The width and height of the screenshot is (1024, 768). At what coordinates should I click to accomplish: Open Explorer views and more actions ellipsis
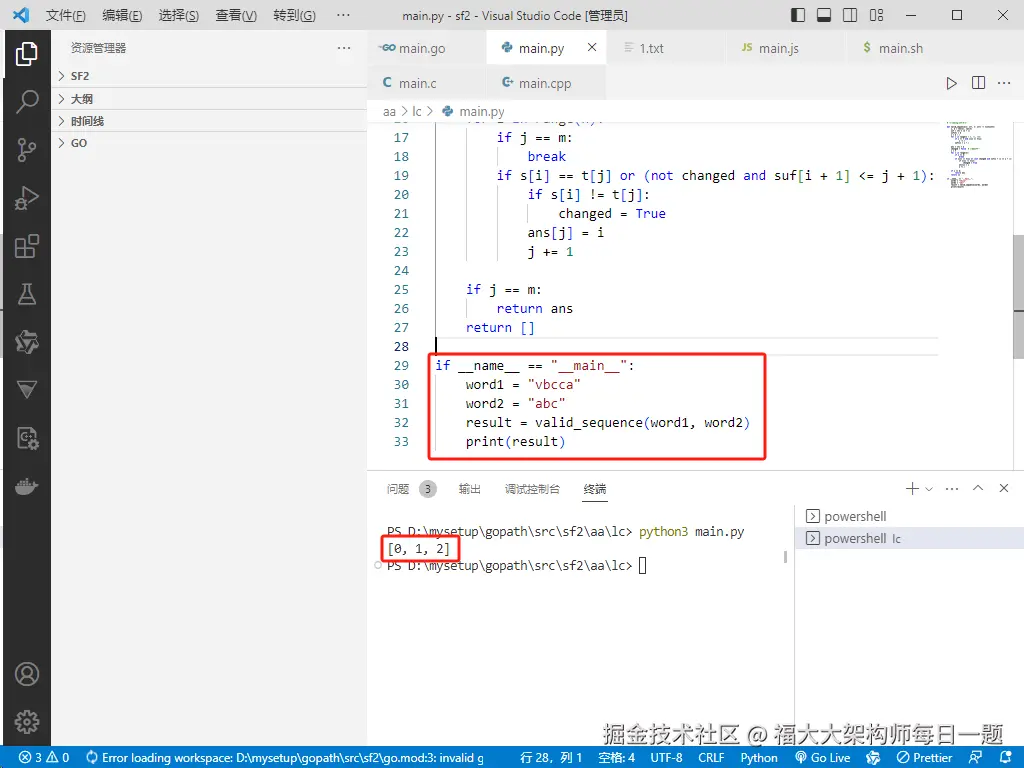tap(344, 48)
